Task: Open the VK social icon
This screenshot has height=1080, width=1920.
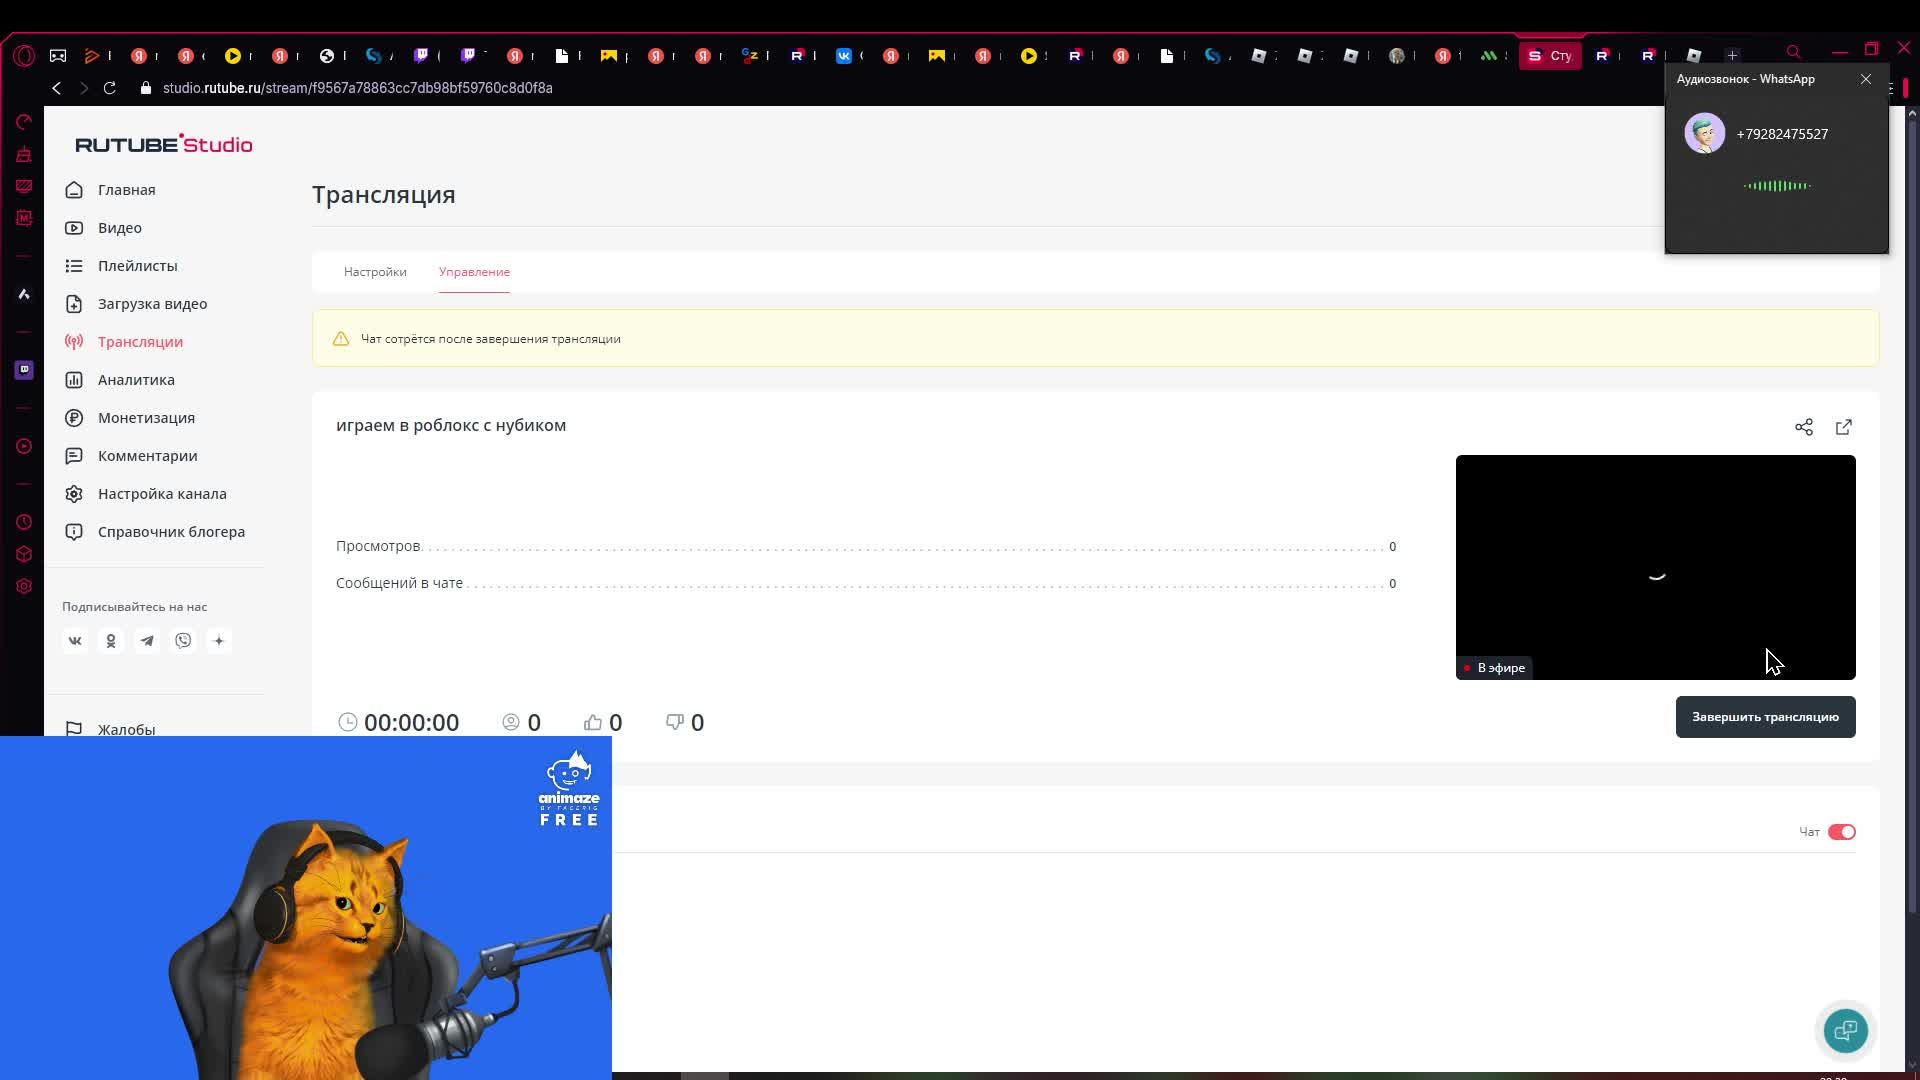Action: pos(75,641)
